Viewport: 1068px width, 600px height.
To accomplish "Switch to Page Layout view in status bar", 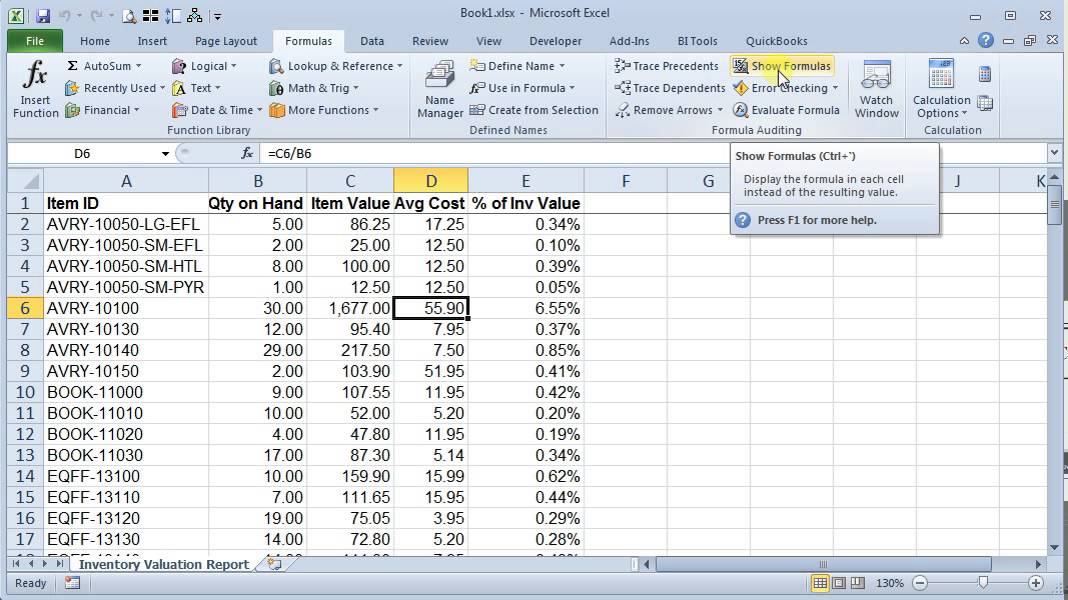I will pos(839,583).
